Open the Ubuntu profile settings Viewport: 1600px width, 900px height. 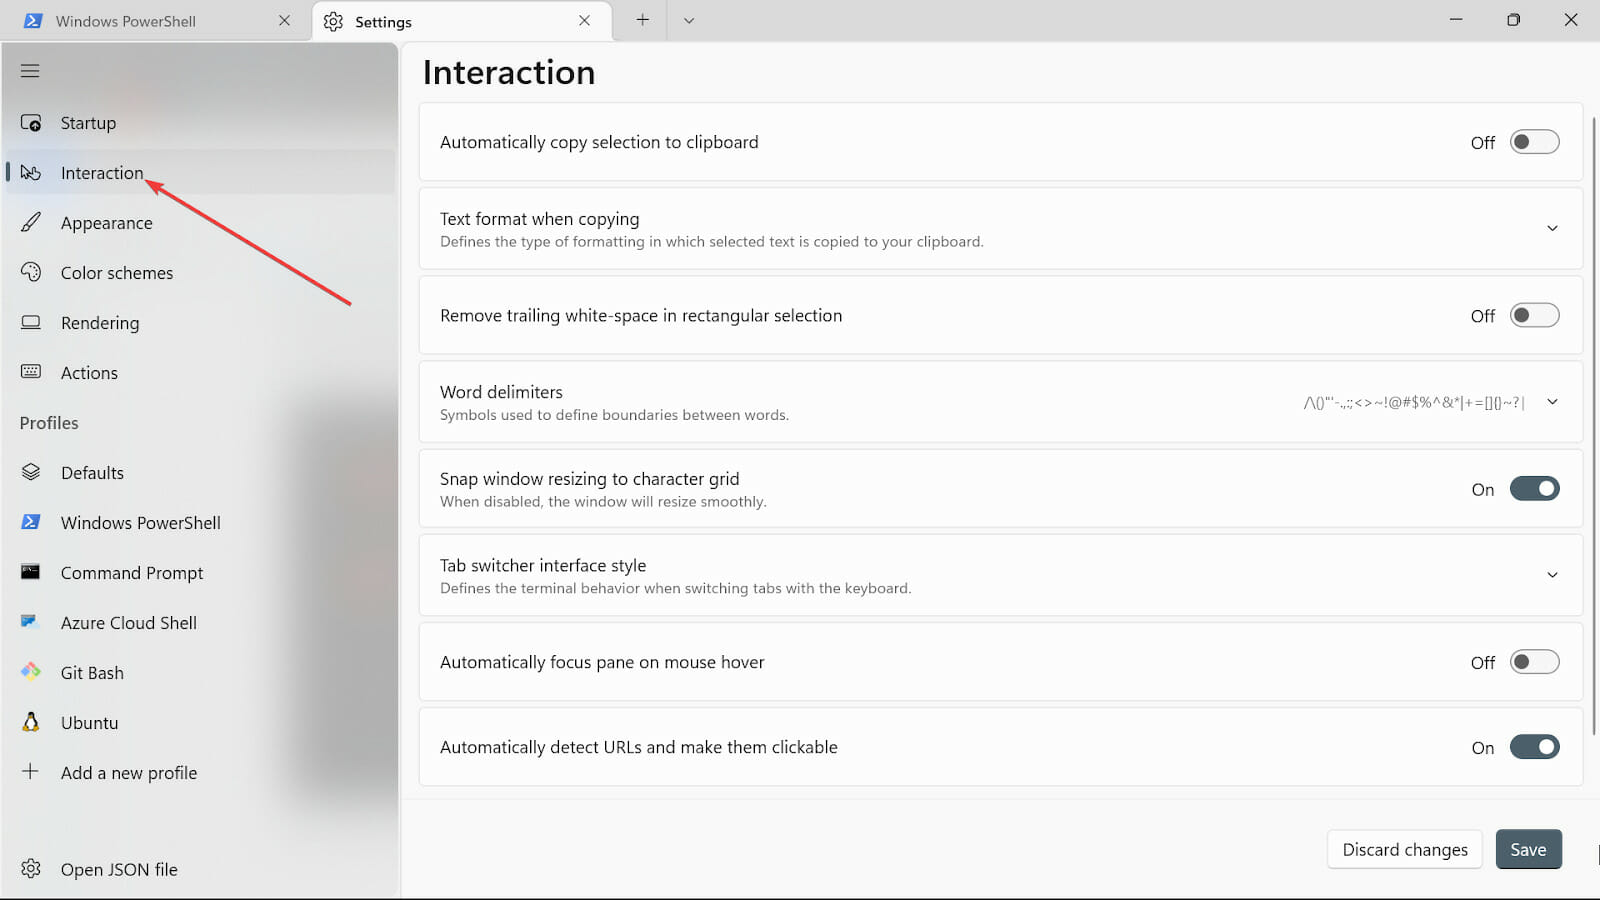(x=200, y=722)
